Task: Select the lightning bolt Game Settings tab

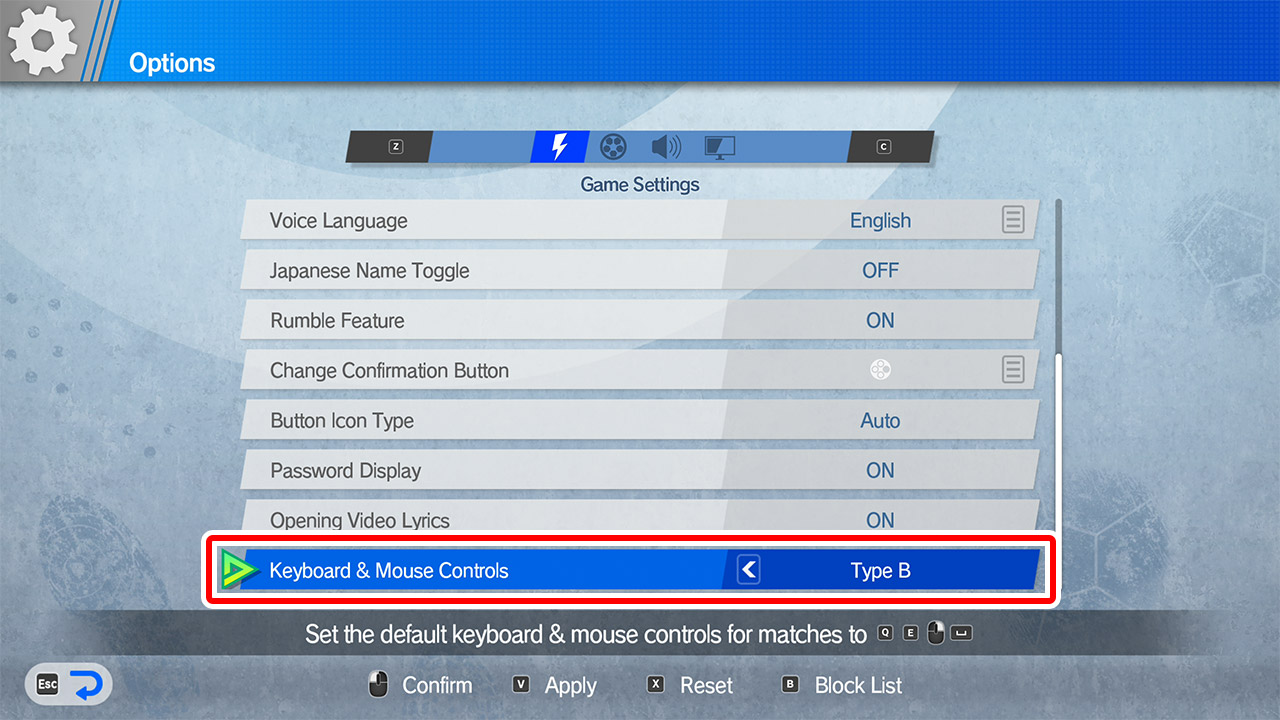Action: point(559,147)
